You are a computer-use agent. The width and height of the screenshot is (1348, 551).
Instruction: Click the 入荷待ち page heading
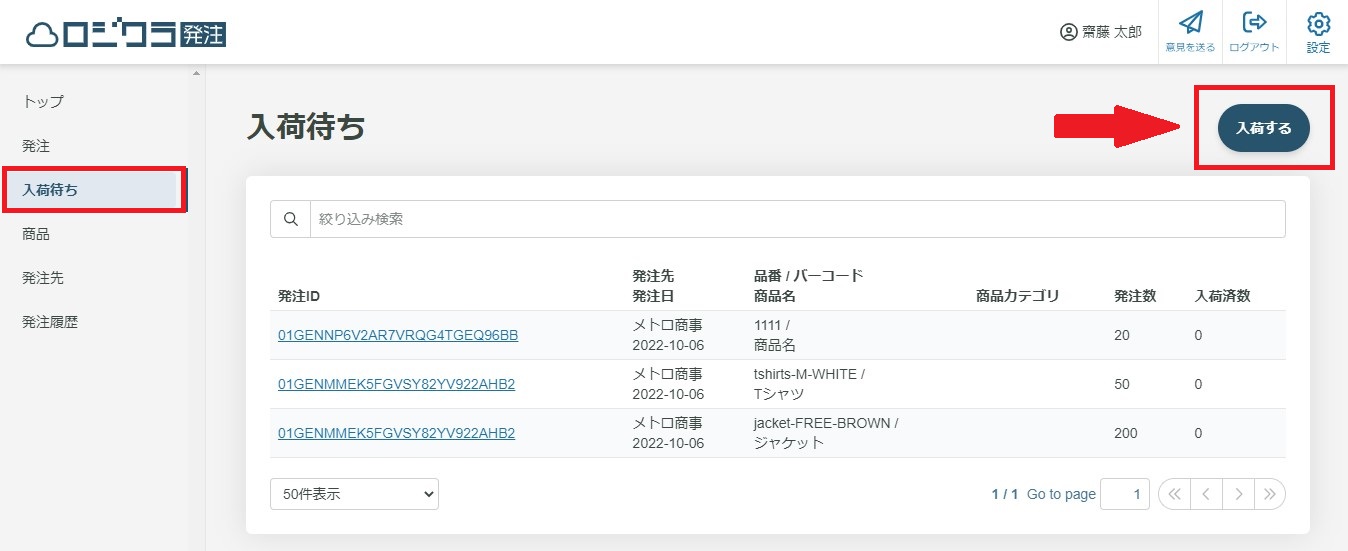[306, 128]
